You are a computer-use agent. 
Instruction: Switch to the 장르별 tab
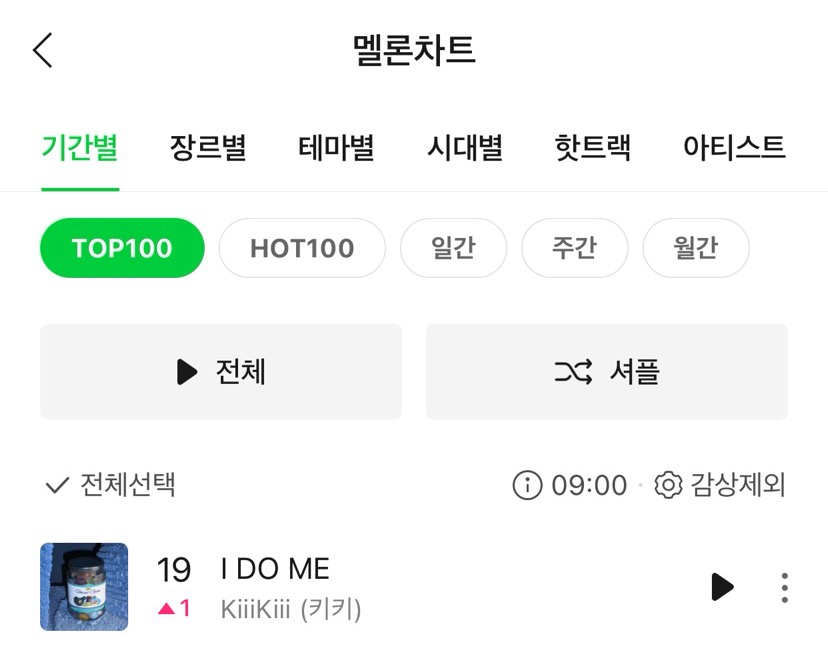point(208,148)
